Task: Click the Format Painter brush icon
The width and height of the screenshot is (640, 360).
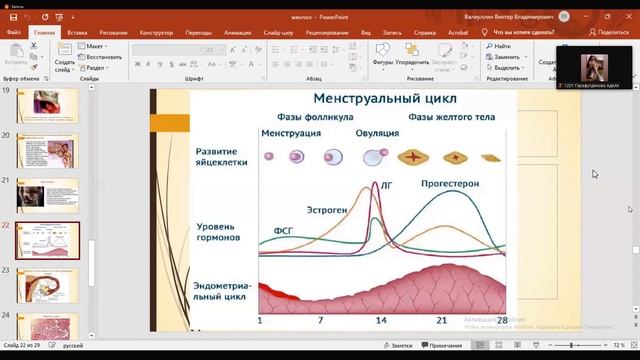Action: 34,67
